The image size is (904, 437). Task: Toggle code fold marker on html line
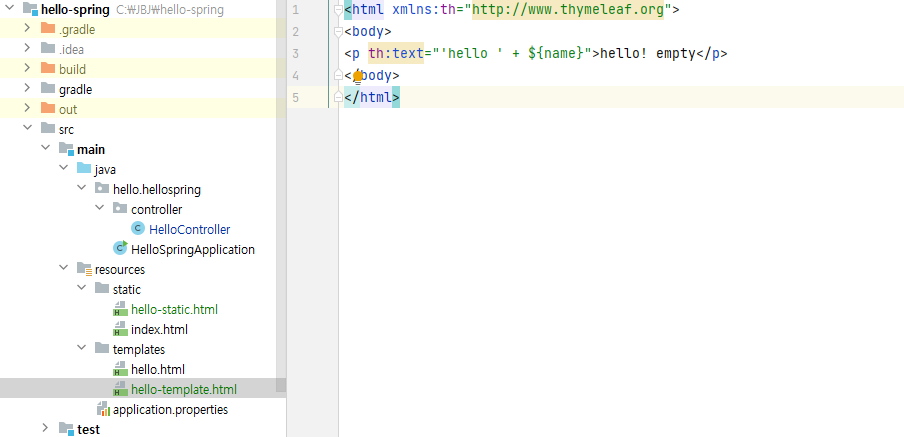[x=338, y=9]
